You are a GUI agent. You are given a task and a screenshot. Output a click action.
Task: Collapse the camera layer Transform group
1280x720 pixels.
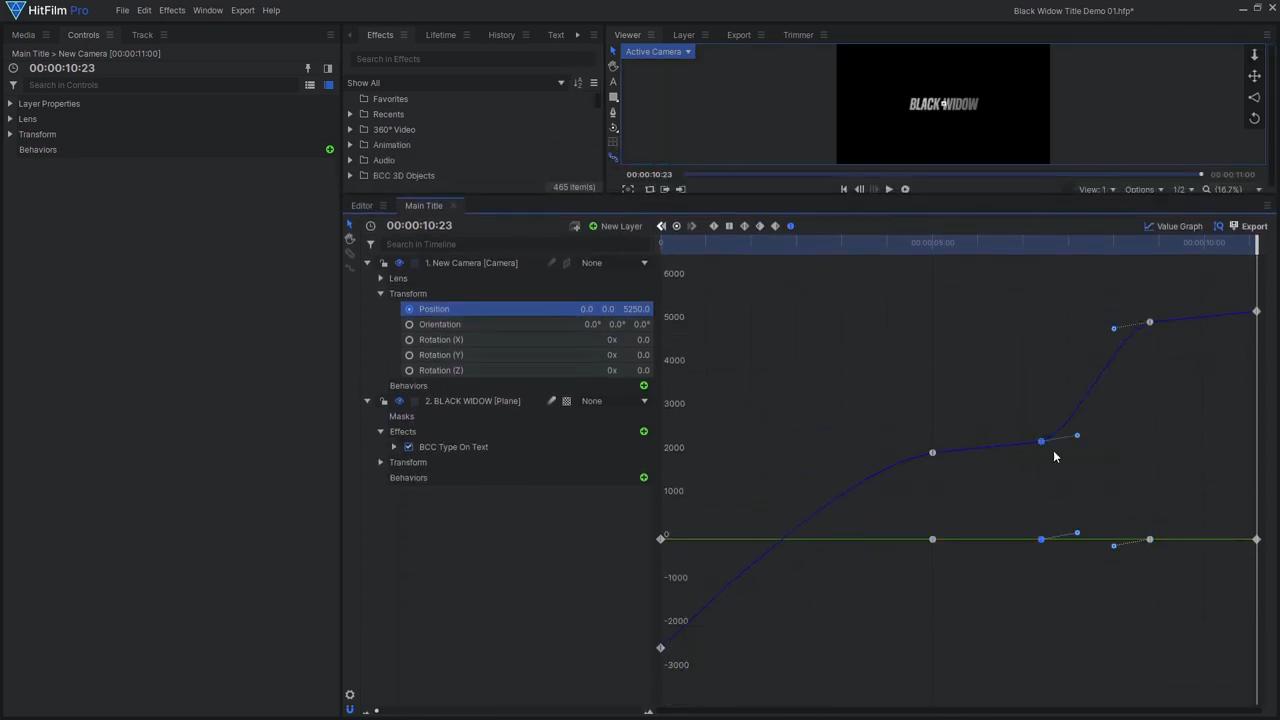click(381, 294)
